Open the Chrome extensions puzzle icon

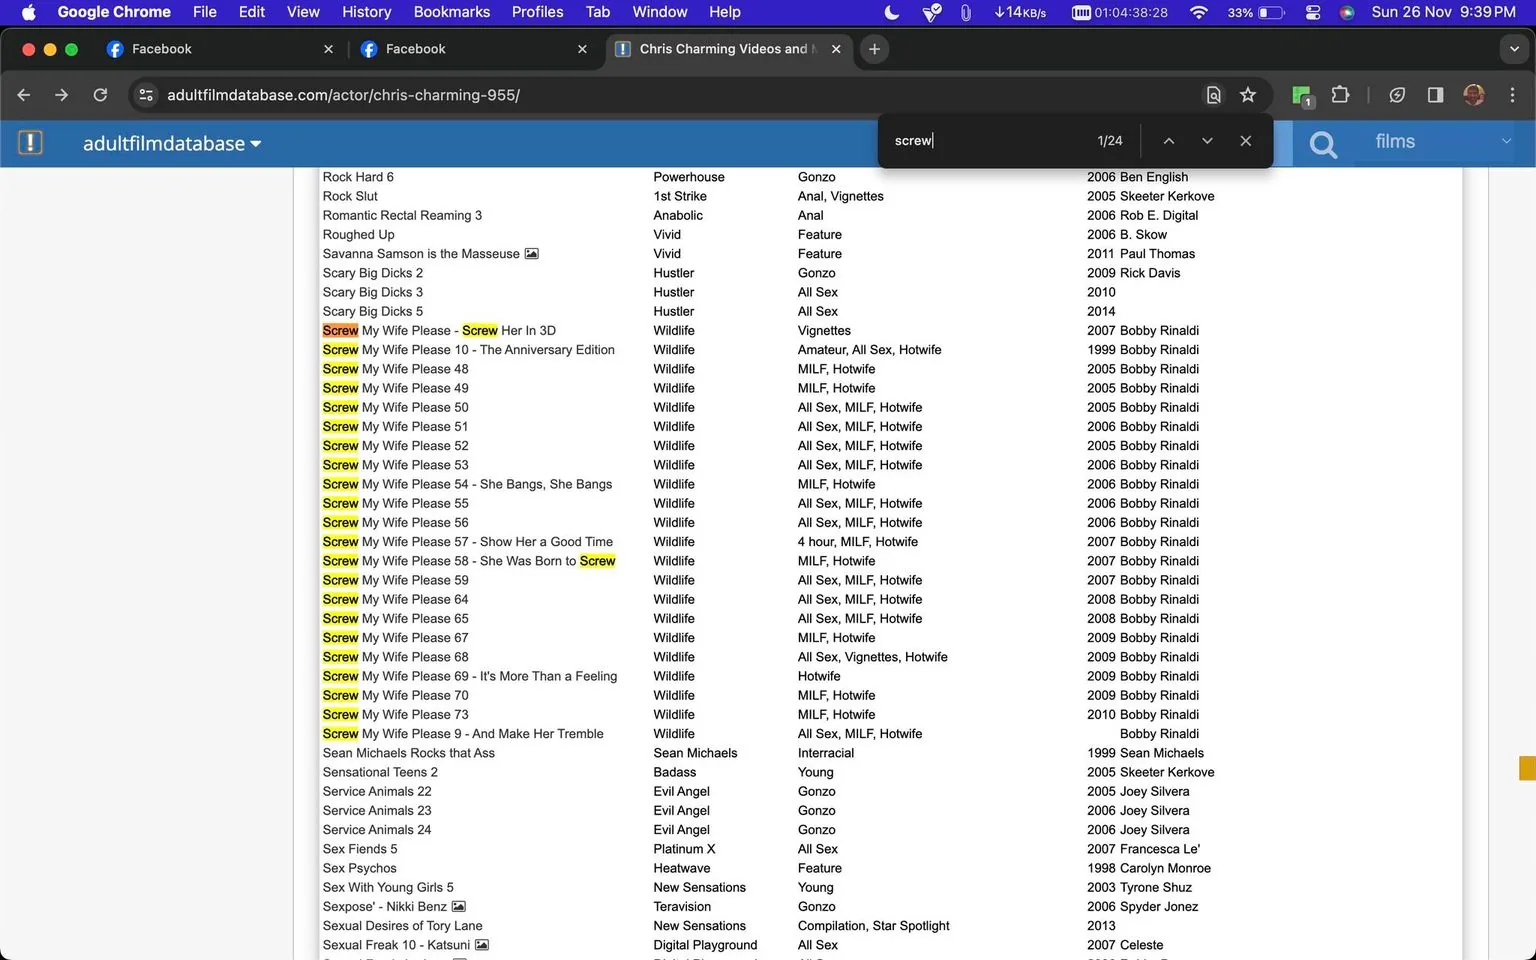pyautogui.click(x=1340, y=95)
